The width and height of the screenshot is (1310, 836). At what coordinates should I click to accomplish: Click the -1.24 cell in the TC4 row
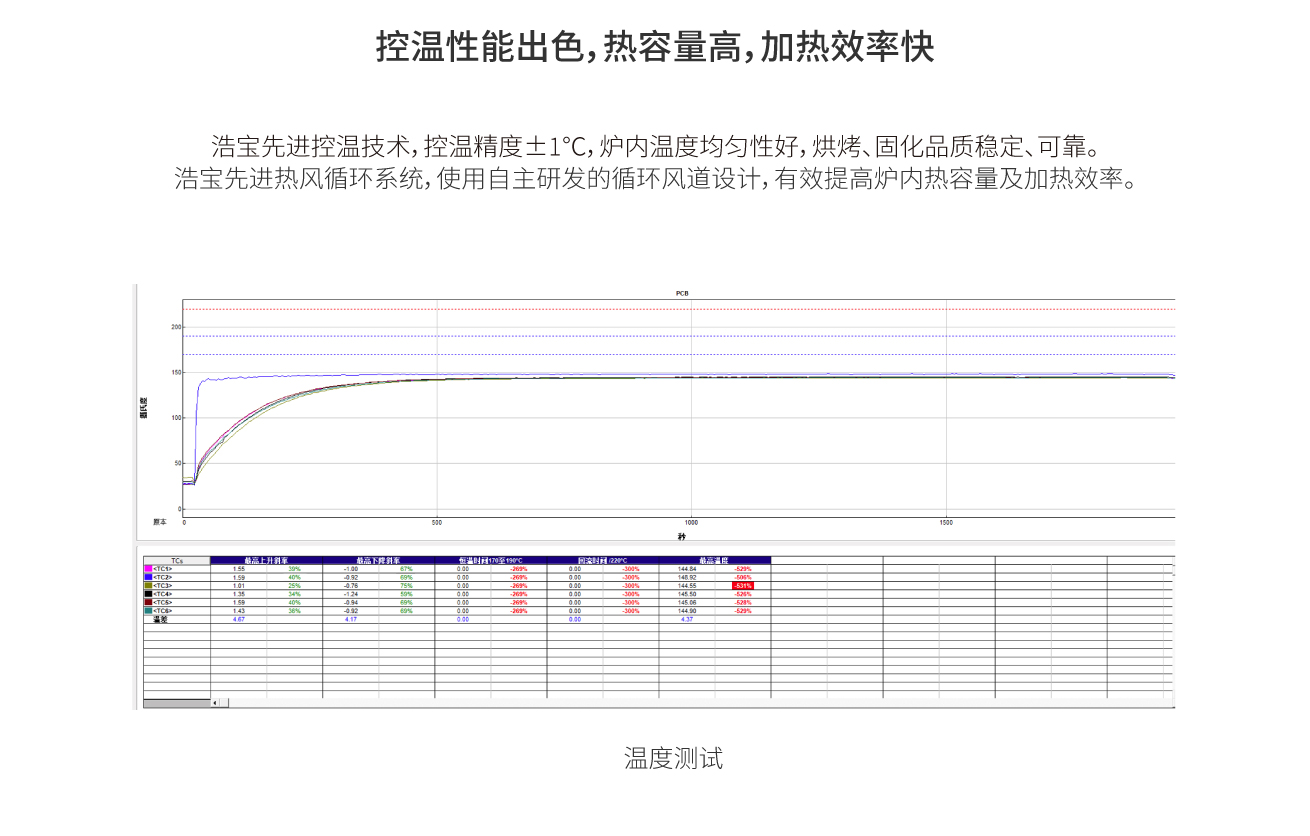351,594
